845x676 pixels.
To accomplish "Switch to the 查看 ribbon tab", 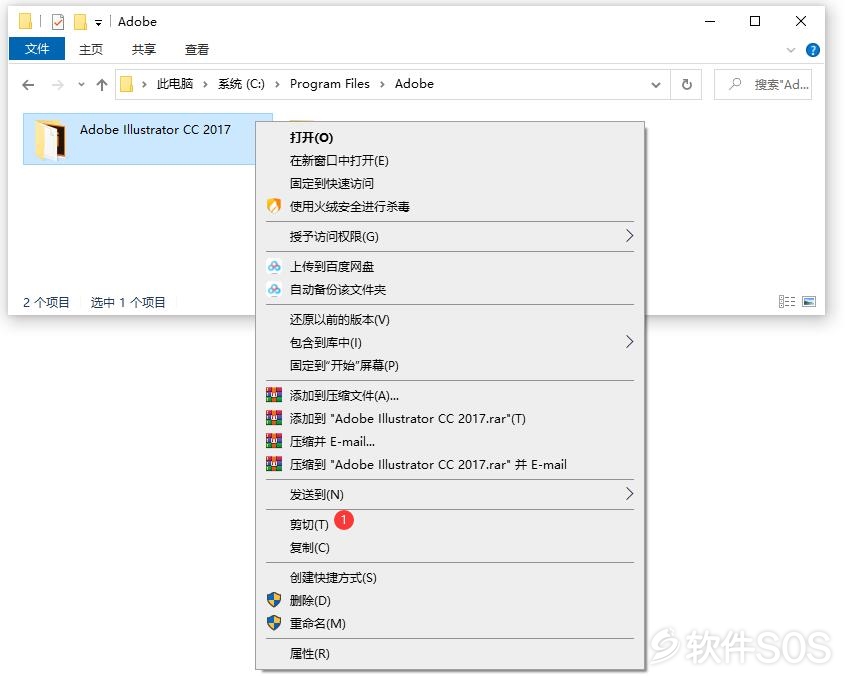I will [x=197, y=50].
